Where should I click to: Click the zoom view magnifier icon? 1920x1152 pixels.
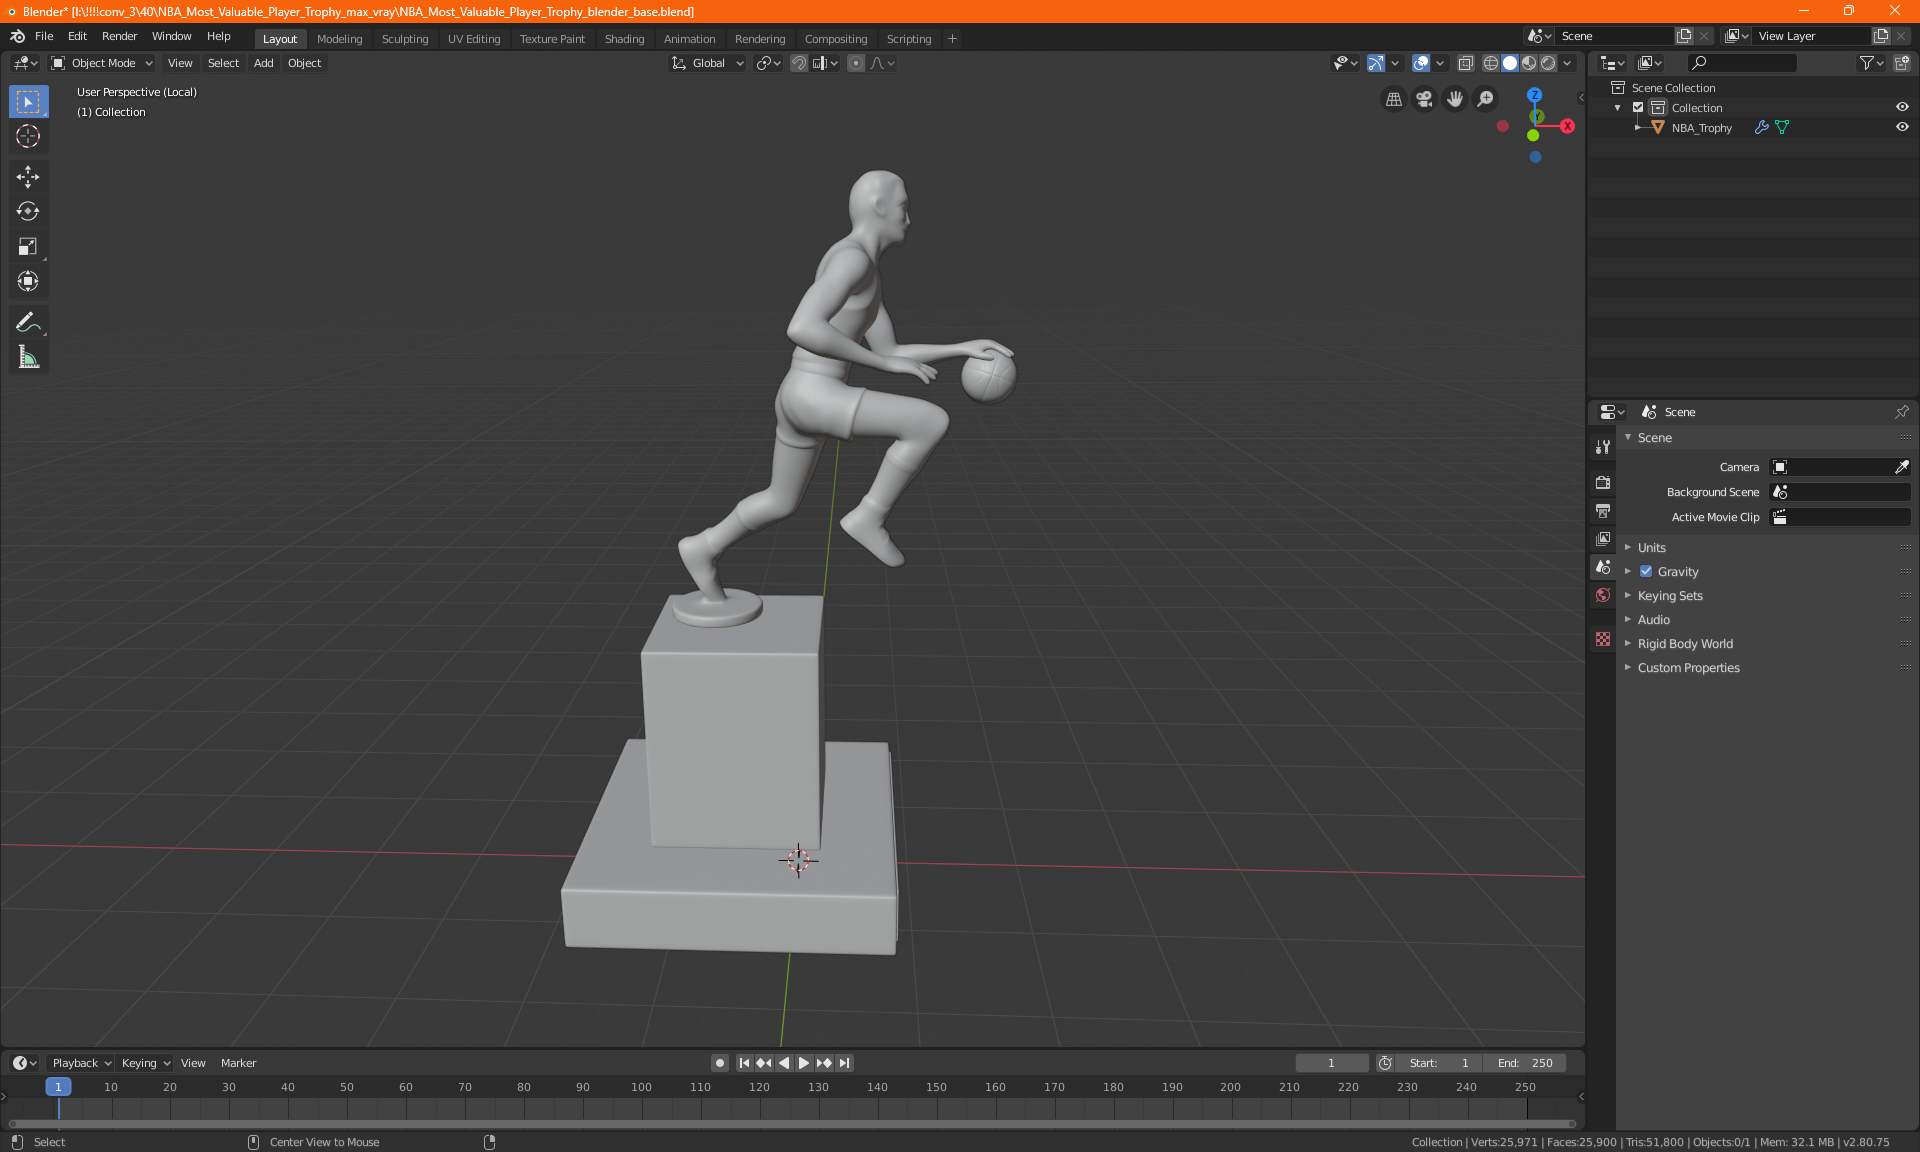(x=1486, y=99)
